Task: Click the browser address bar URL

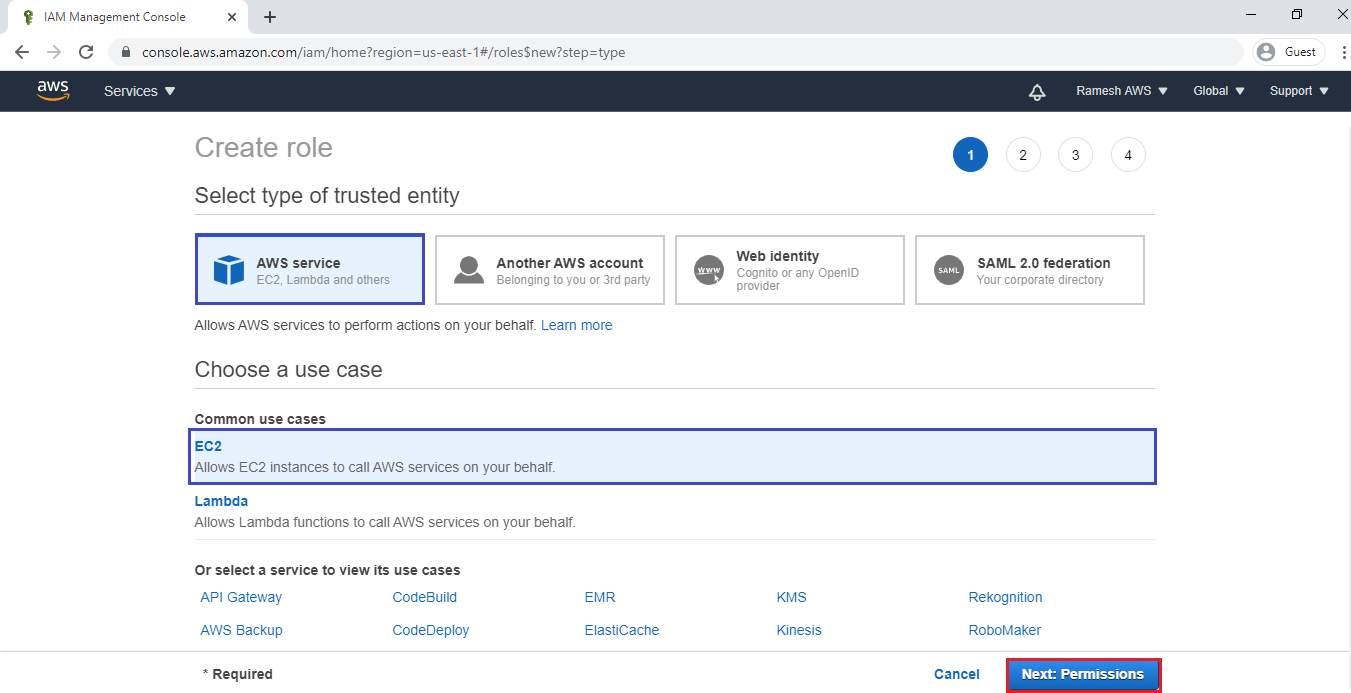Action: (x=383, y=52)
